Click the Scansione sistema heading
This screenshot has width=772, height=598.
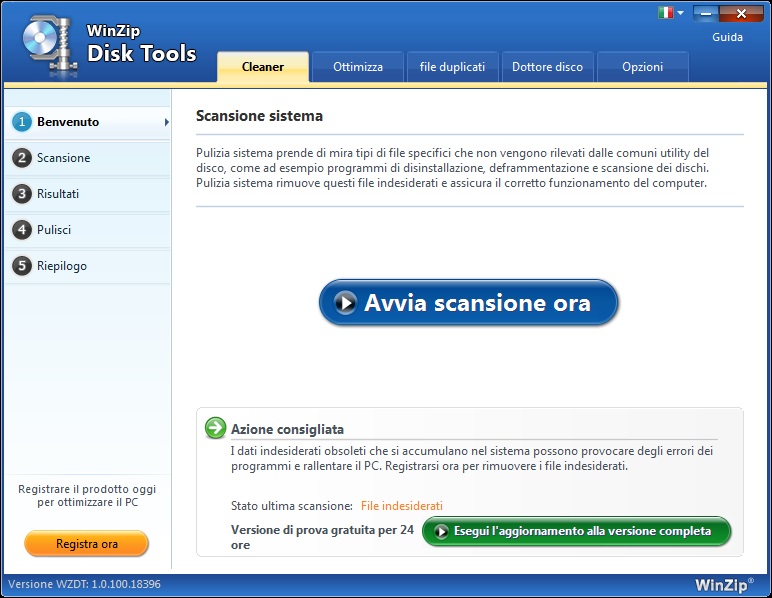pyautogui.click(x=259, y=116)
